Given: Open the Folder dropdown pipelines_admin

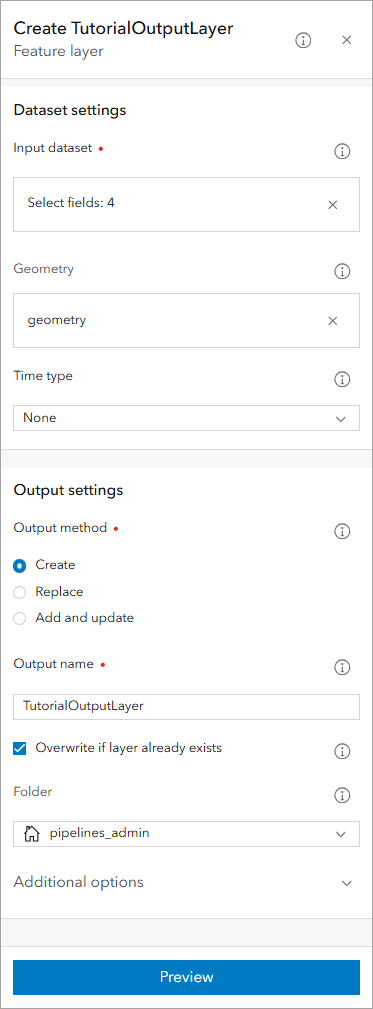Looking at the screenshot, I should click(x=186, y=833).
